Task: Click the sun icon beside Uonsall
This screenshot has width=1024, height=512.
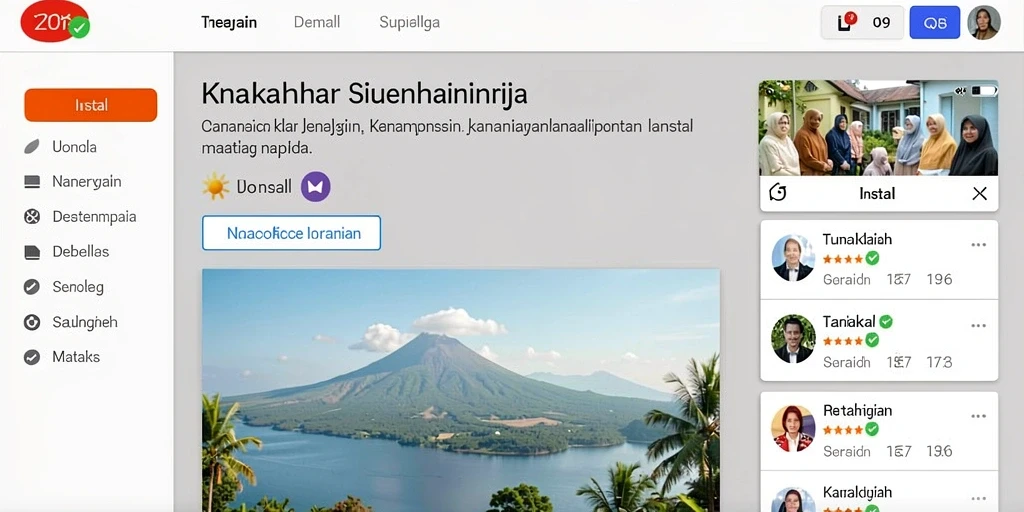Action: tap(216, 187)
